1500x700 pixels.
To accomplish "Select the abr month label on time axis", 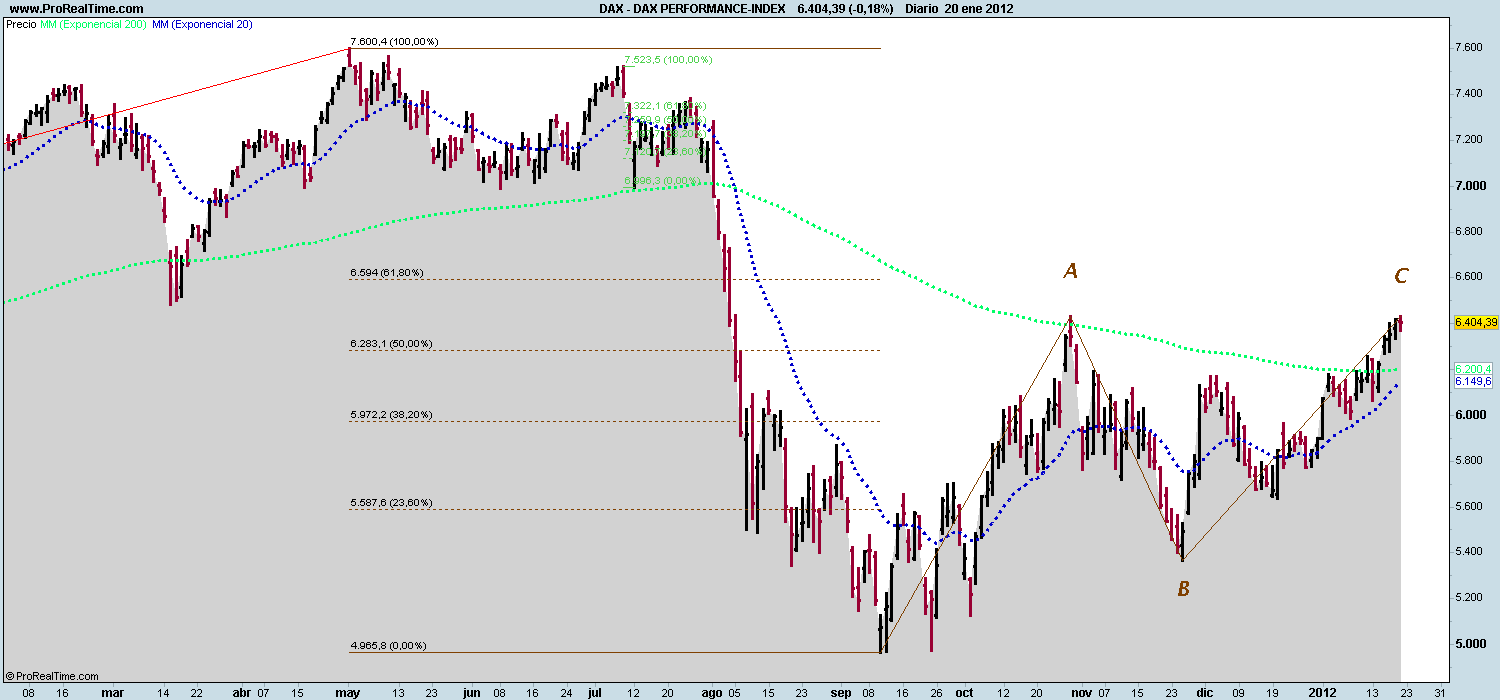I will point(241,691).
